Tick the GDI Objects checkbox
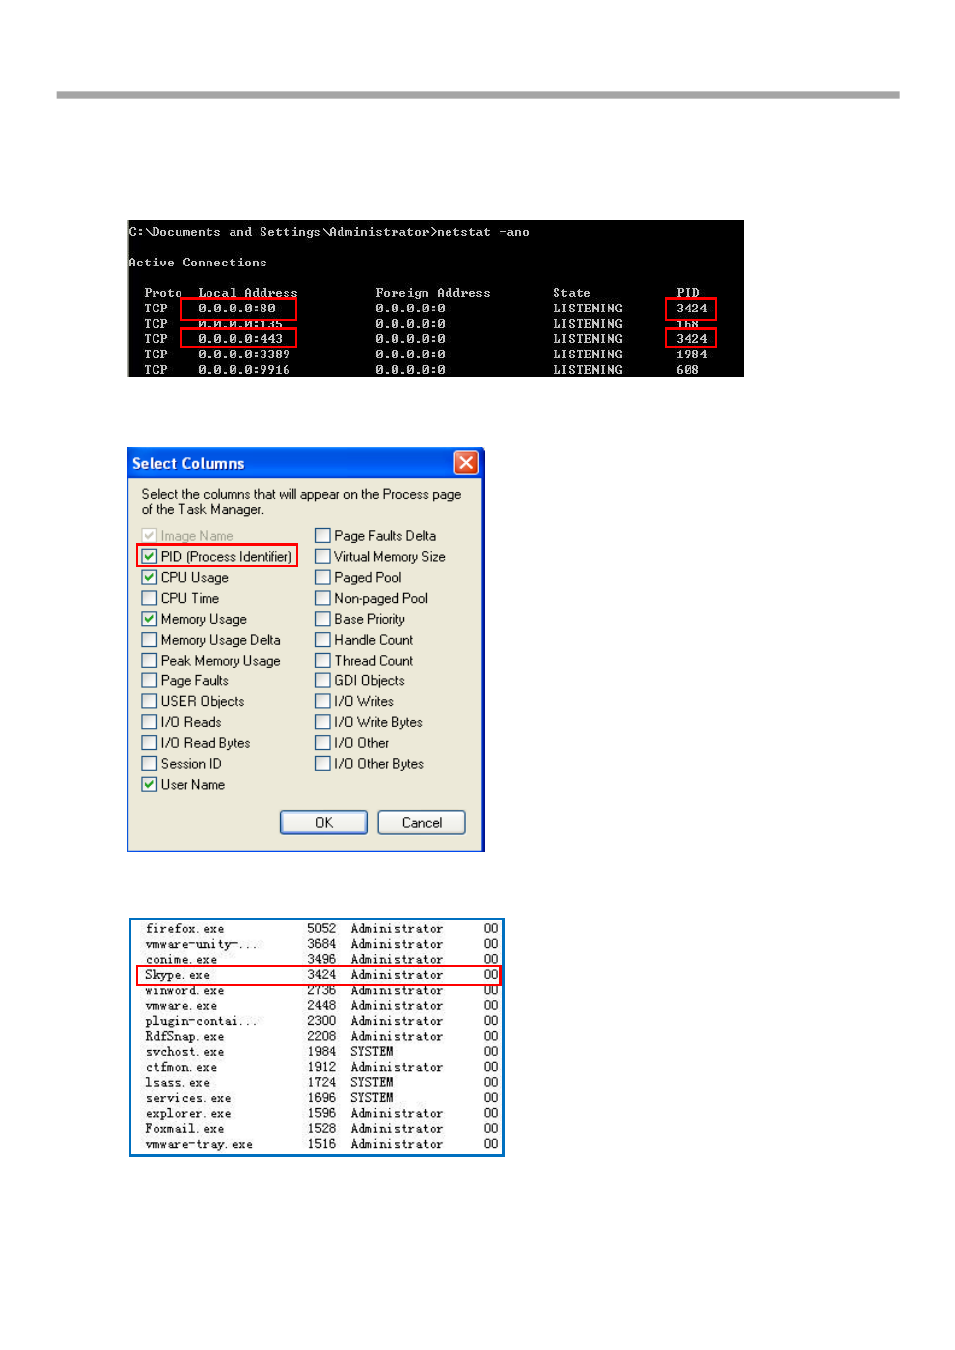This screenshot has height=1350, width=955. (x=323, y=680)
